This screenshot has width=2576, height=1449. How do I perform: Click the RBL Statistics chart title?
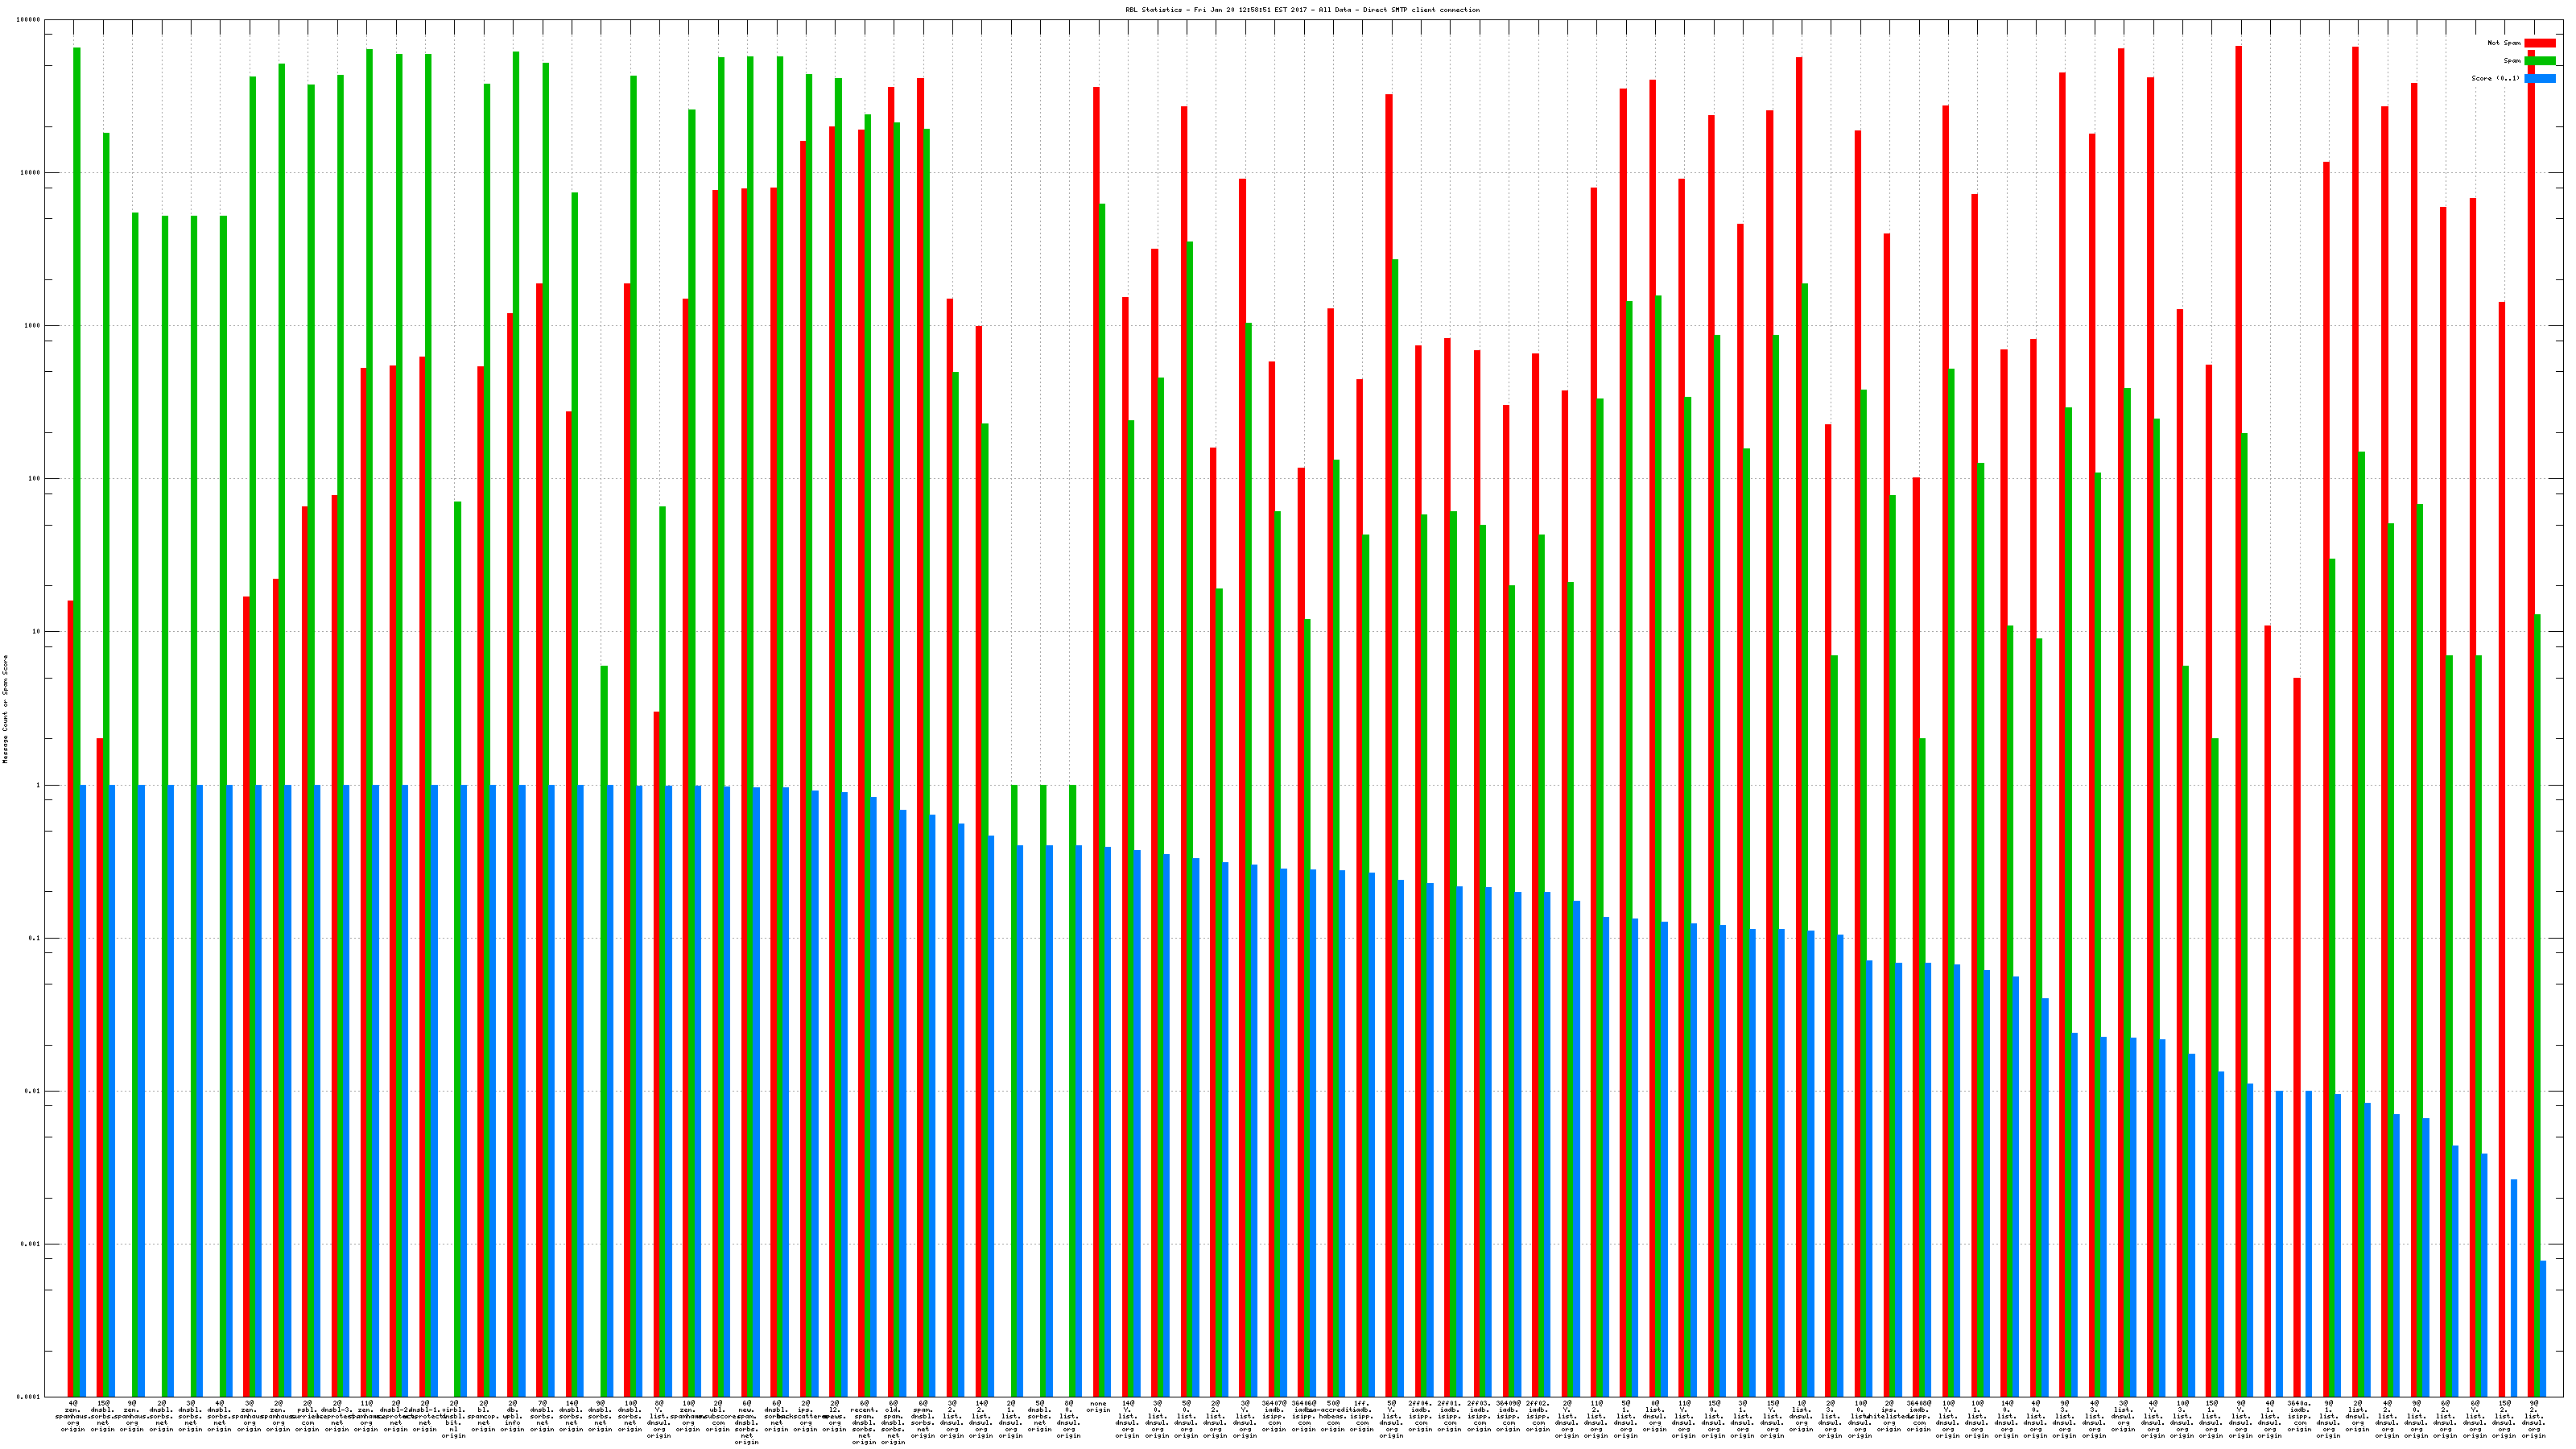[x=1302, y=10]
